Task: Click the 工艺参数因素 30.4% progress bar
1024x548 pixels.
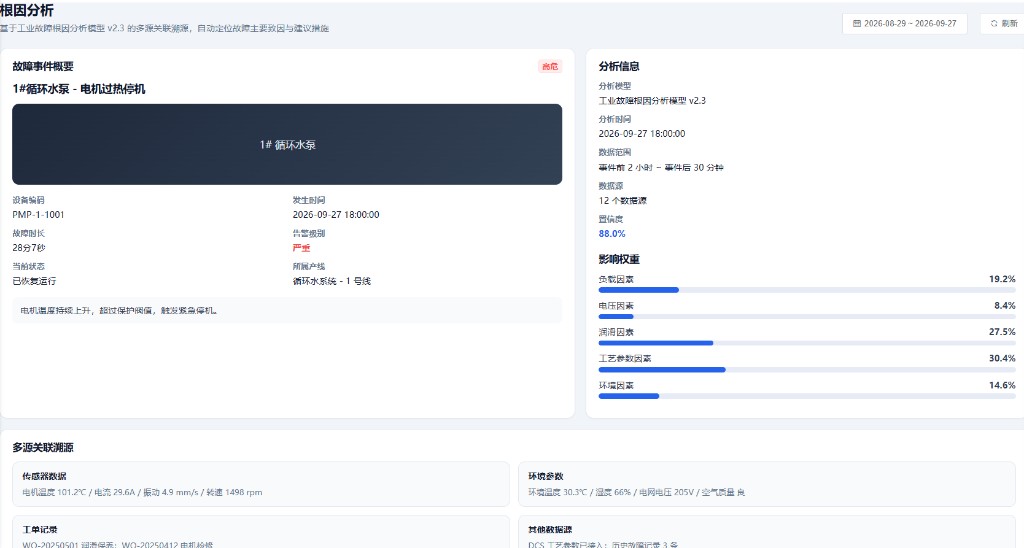Action: tap(807, 370)
